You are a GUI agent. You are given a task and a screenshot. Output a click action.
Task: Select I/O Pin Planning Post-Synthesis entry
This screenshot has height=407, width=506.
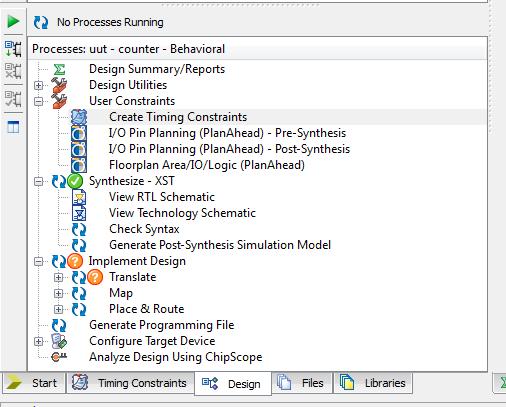click(229, 149)
